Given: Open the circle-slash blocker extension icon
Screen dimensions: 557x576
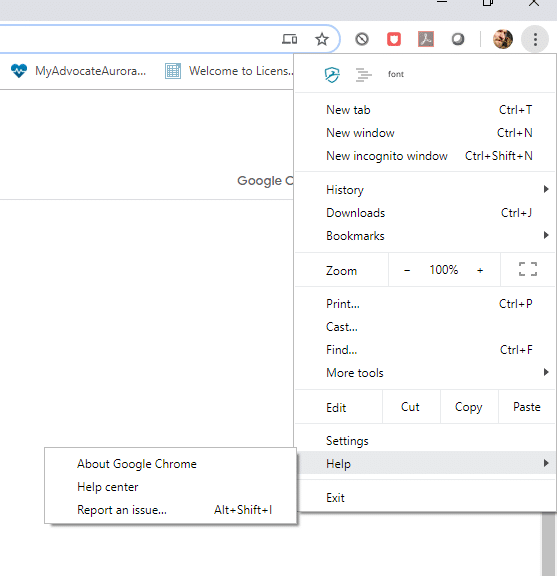Looking at the screenshot, I should pos(362,39).
